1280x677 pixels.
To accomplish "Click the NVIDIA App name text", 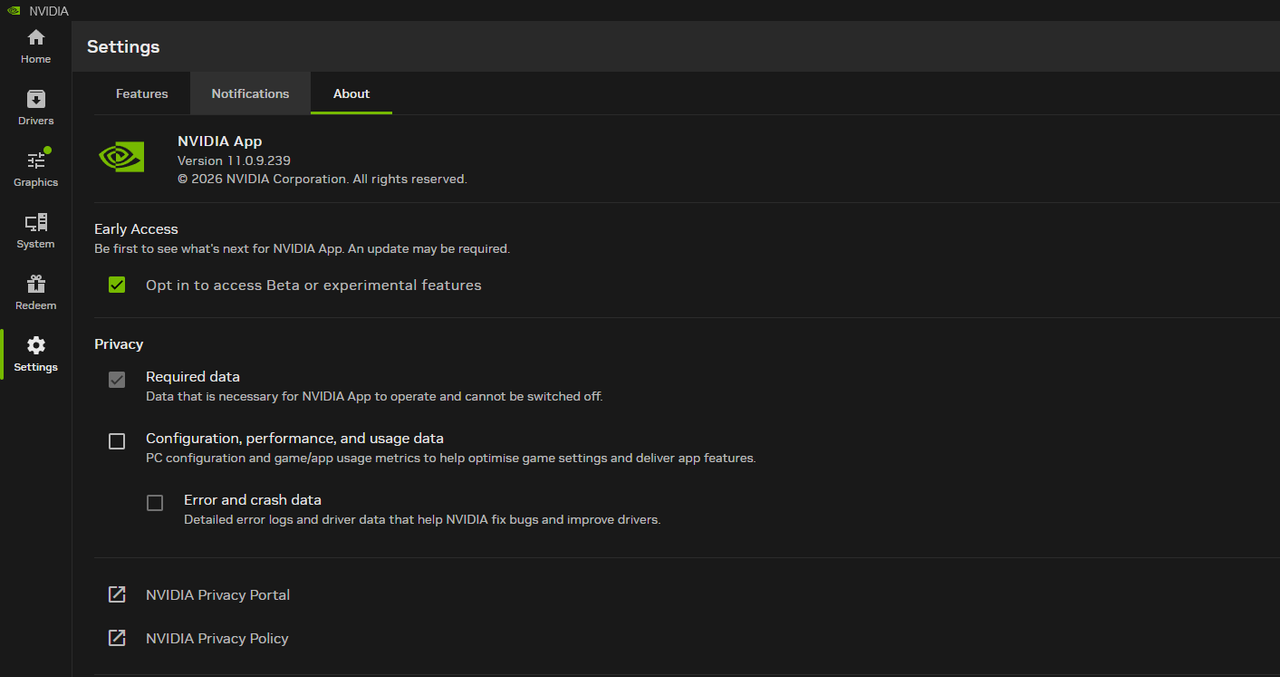I will click(220, 141).
